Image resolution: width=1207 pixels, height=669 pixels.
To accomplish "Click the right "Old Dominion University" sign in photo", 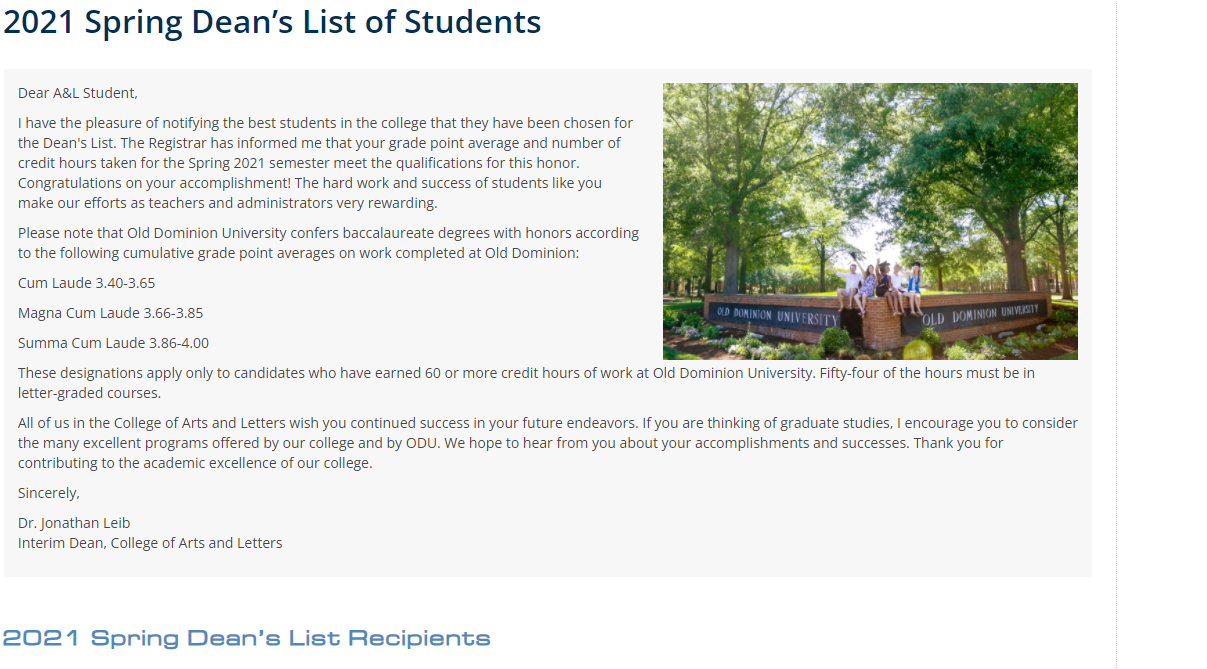I will (980, 314).
